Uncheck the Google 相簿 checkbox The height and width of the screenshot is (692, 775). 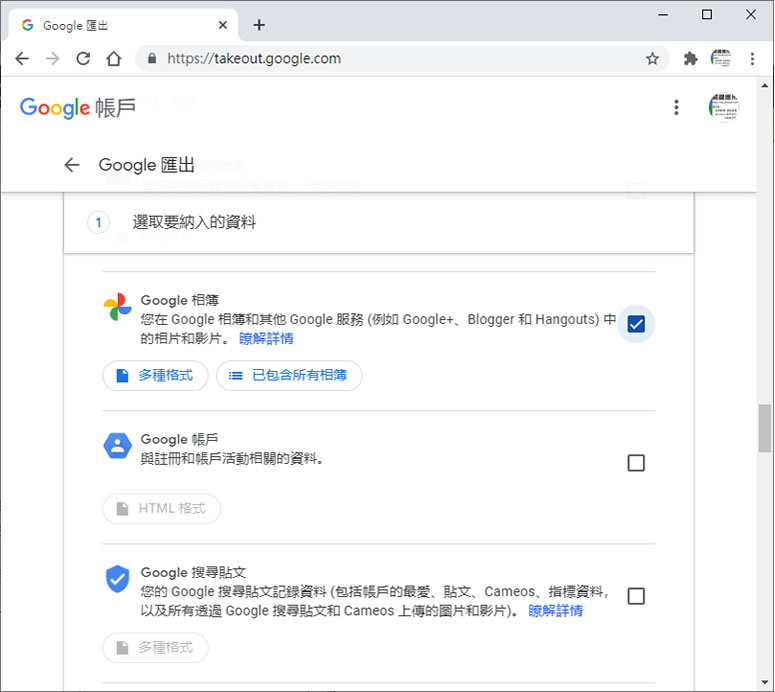tap(636, 324)
